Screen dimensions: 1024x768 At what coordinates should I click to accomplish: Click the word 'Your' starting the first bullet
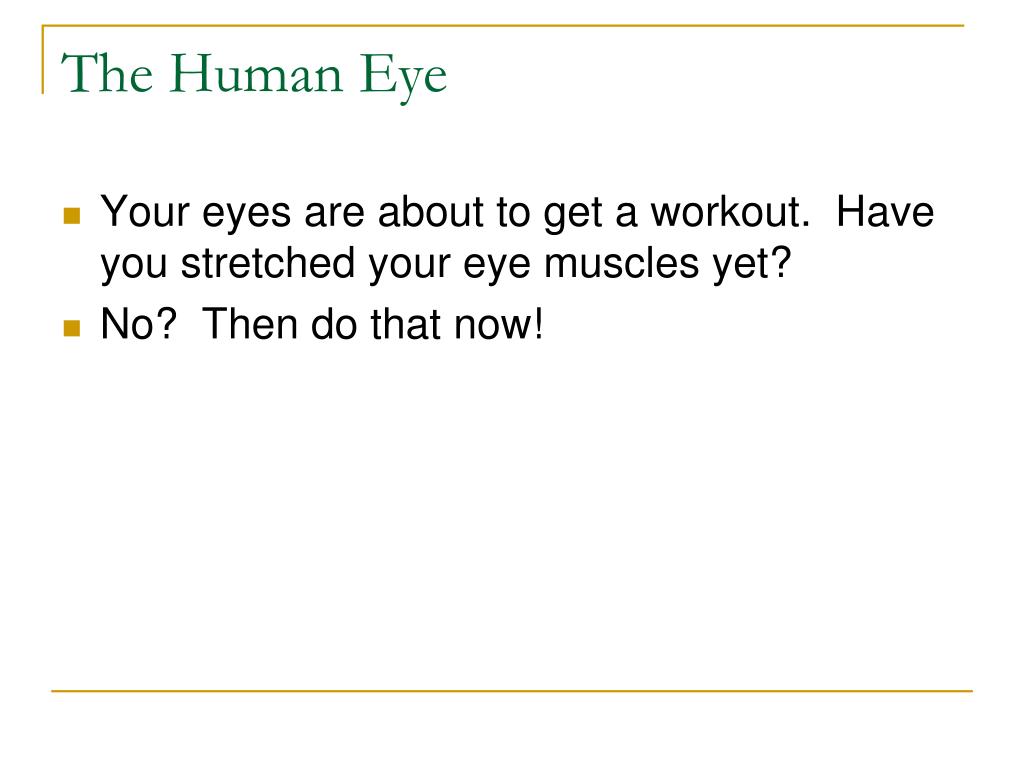pyautogui.click(x=145, y=213)
